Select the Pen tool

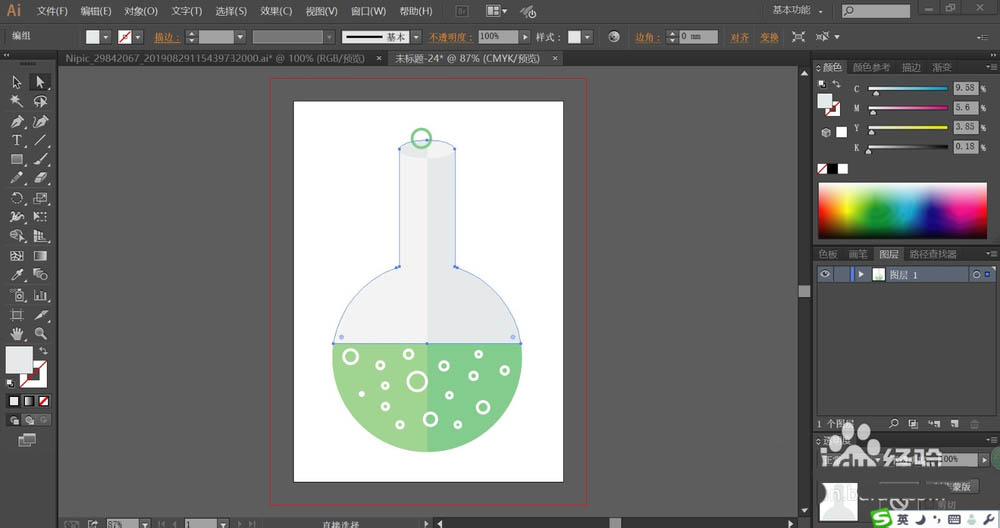(17, 121)
